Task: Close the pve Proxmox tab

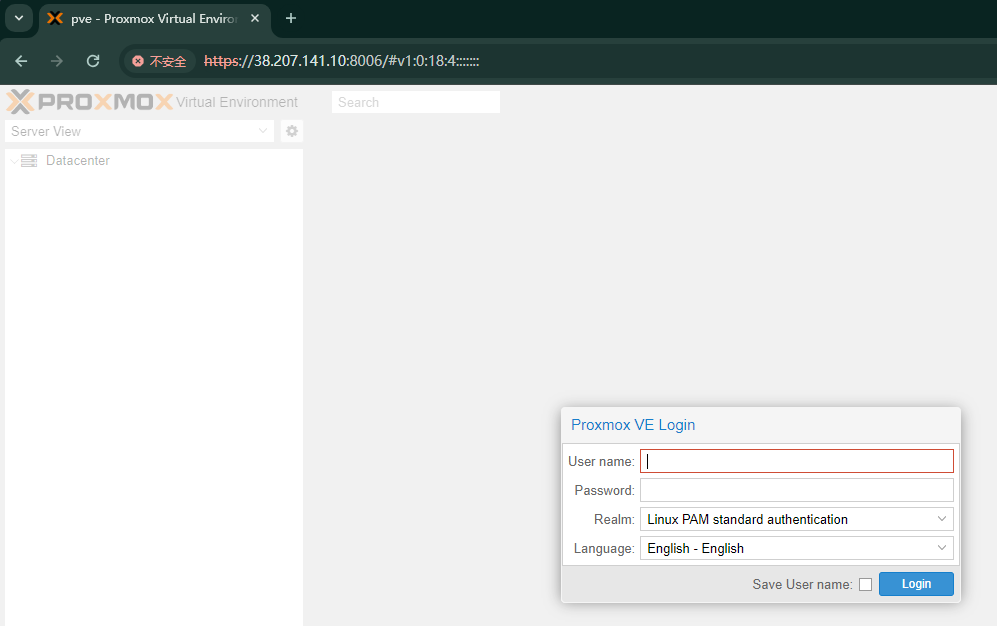Action: [x=255, y=18]
